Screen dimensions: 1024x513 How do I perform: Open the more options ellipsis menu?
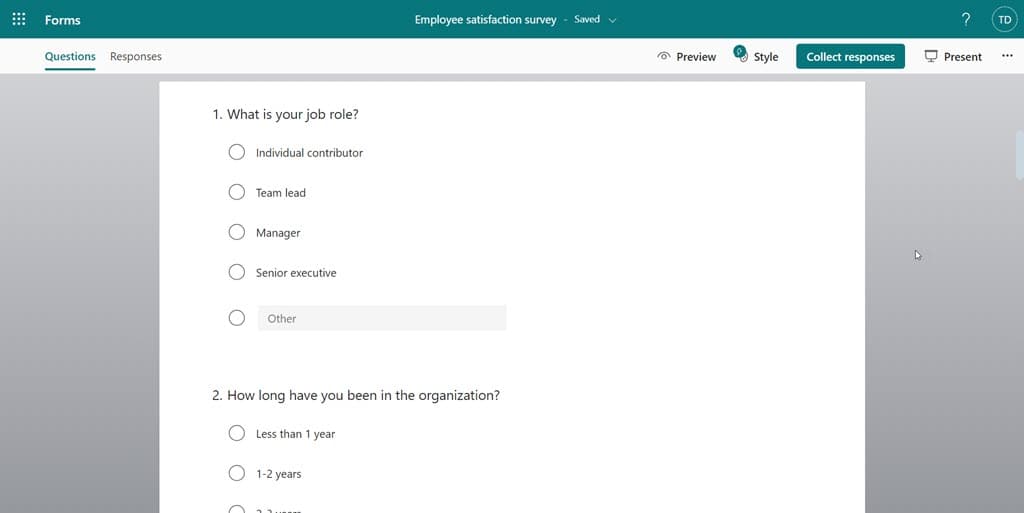point(1007,56)
